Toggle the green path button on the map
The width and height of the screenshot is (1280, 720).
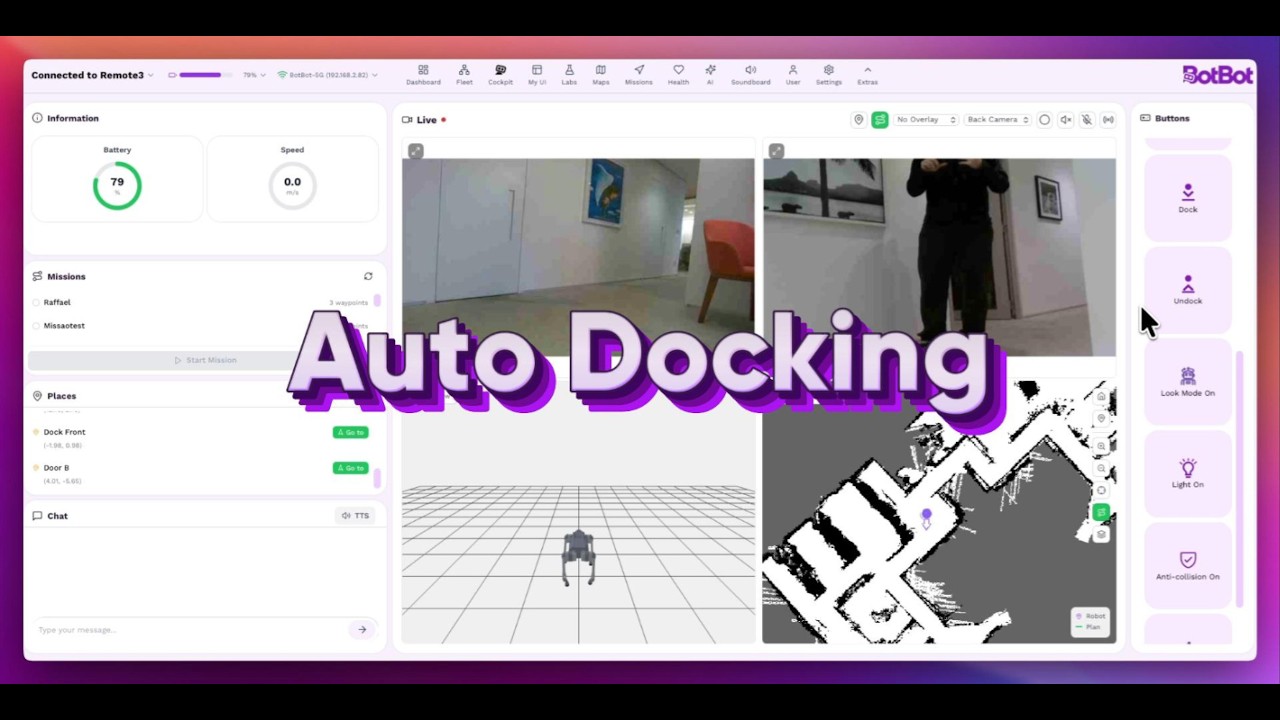click(x=1101, y=512)
